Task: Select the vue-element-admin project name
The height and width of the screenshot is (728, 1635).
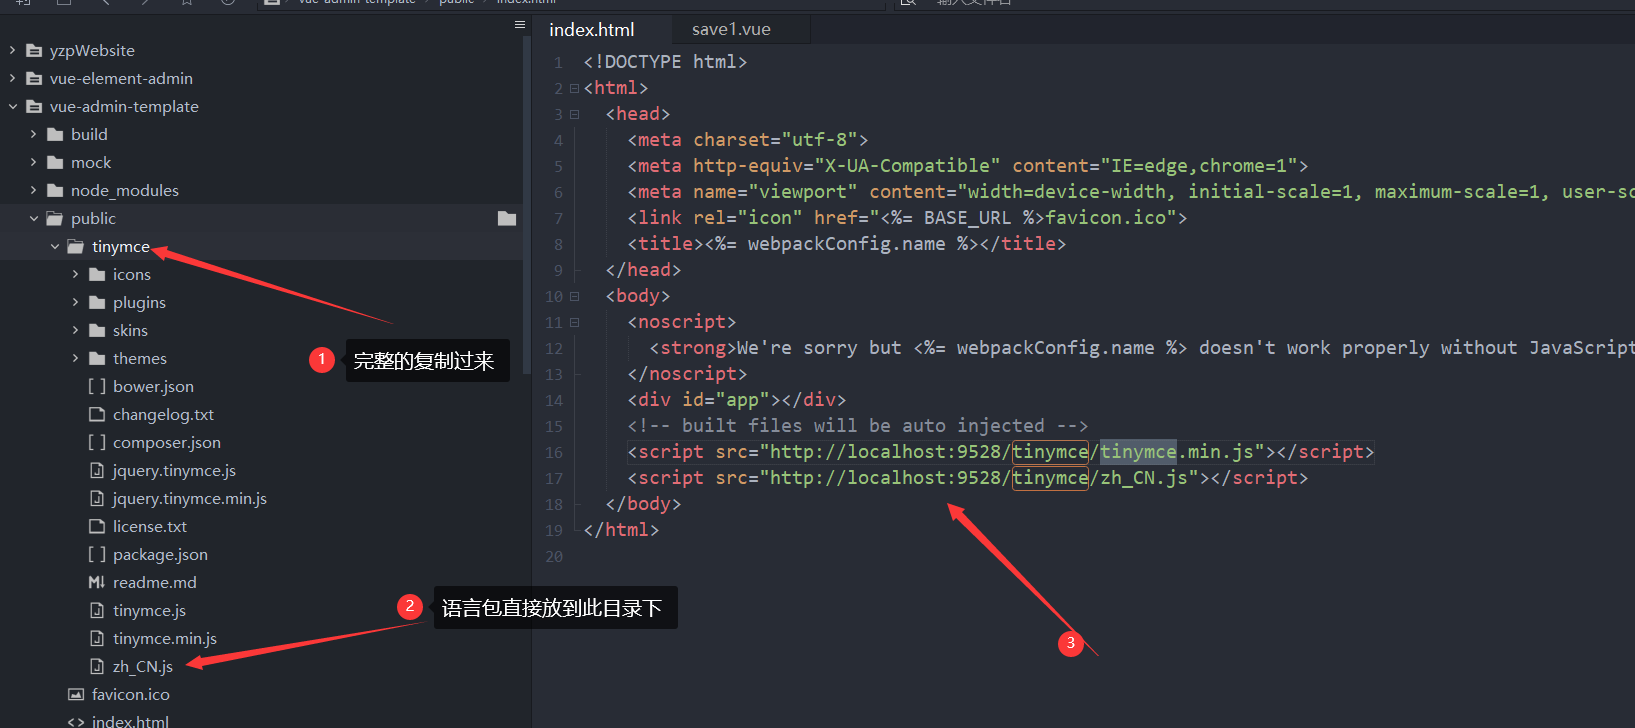Action: point(121,78)
